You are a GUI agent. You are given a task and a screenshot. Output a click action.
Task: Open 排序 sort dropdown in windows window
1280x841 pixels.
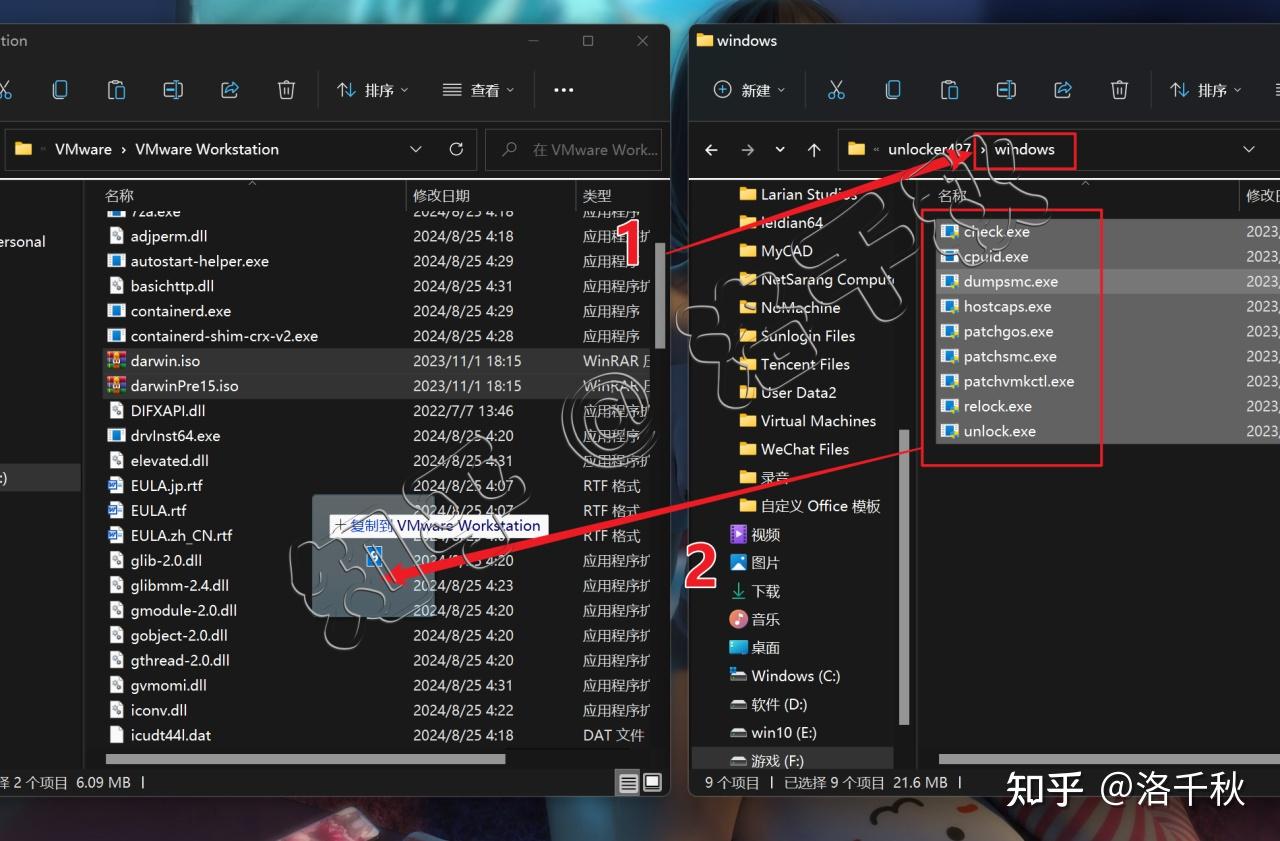coord(1206,90)
